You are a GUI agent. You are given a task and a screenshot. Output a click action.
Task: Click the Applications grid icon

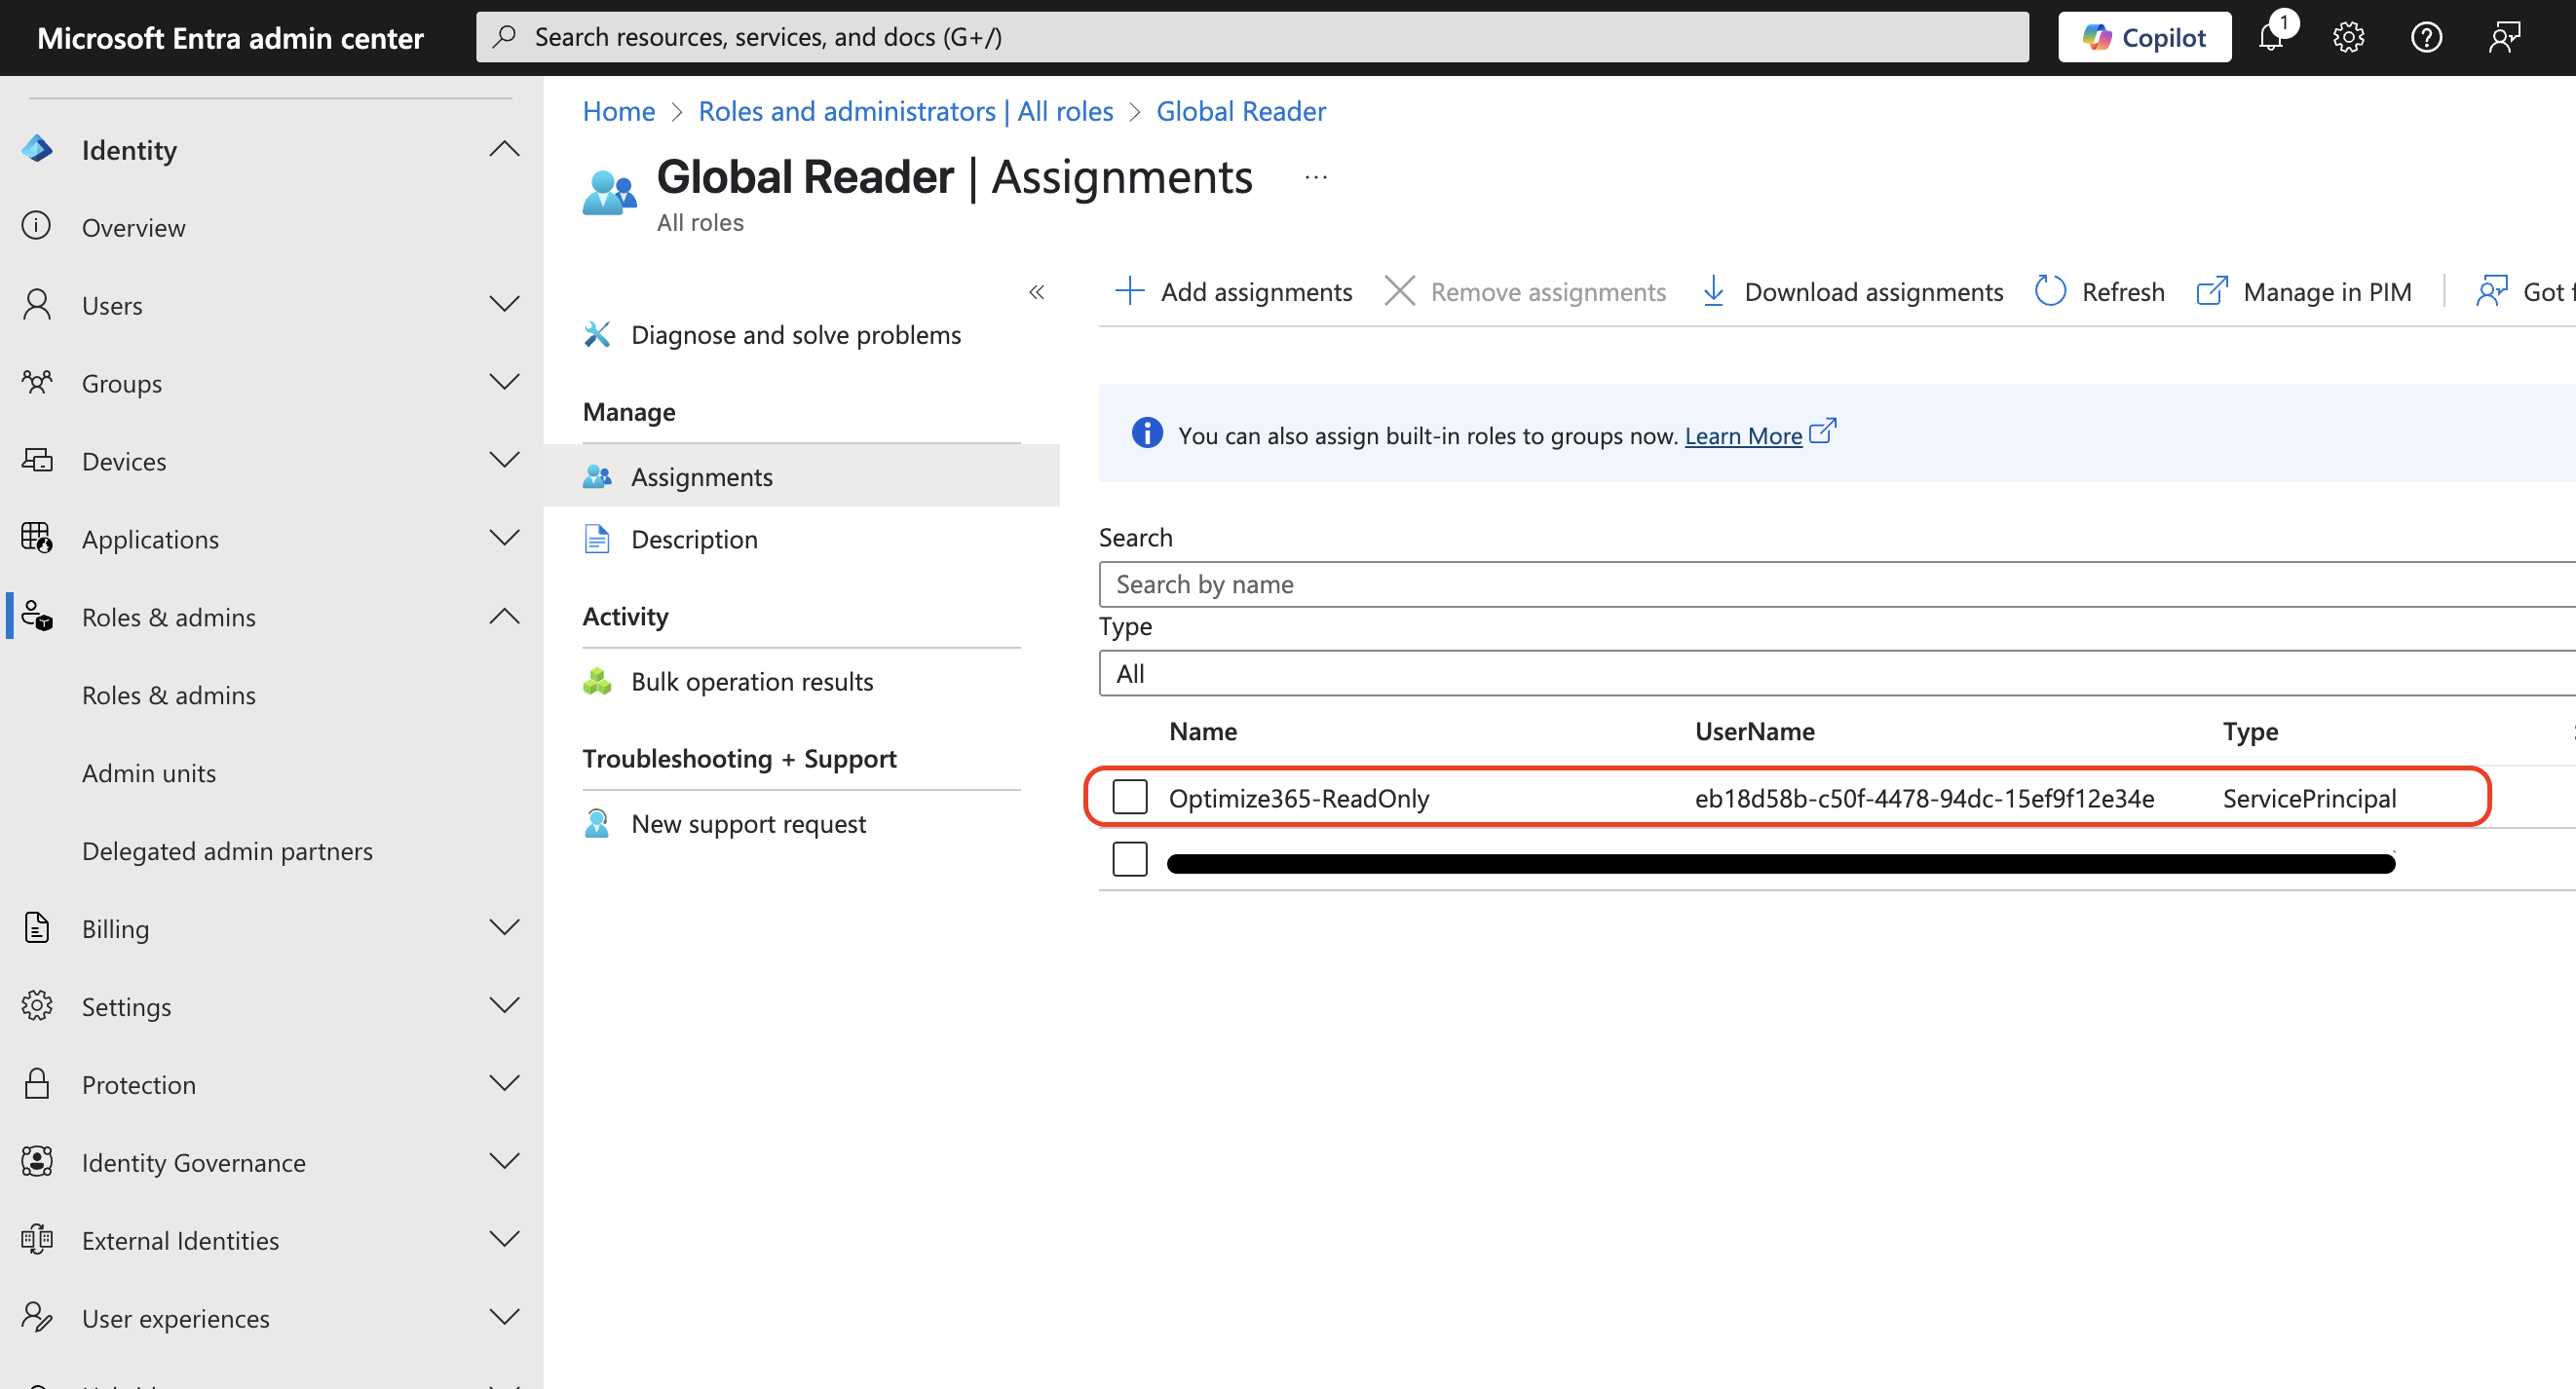coord(37,538)
